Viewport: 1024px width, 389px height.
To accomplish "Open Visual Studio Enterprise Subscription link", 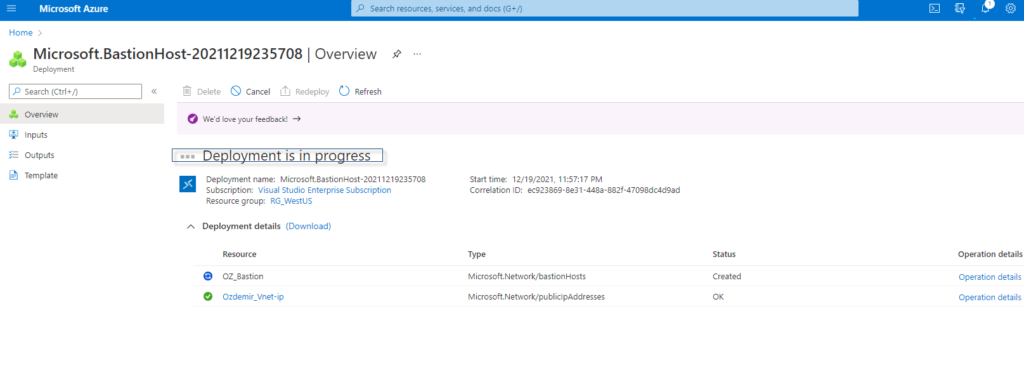I will 325,190.
